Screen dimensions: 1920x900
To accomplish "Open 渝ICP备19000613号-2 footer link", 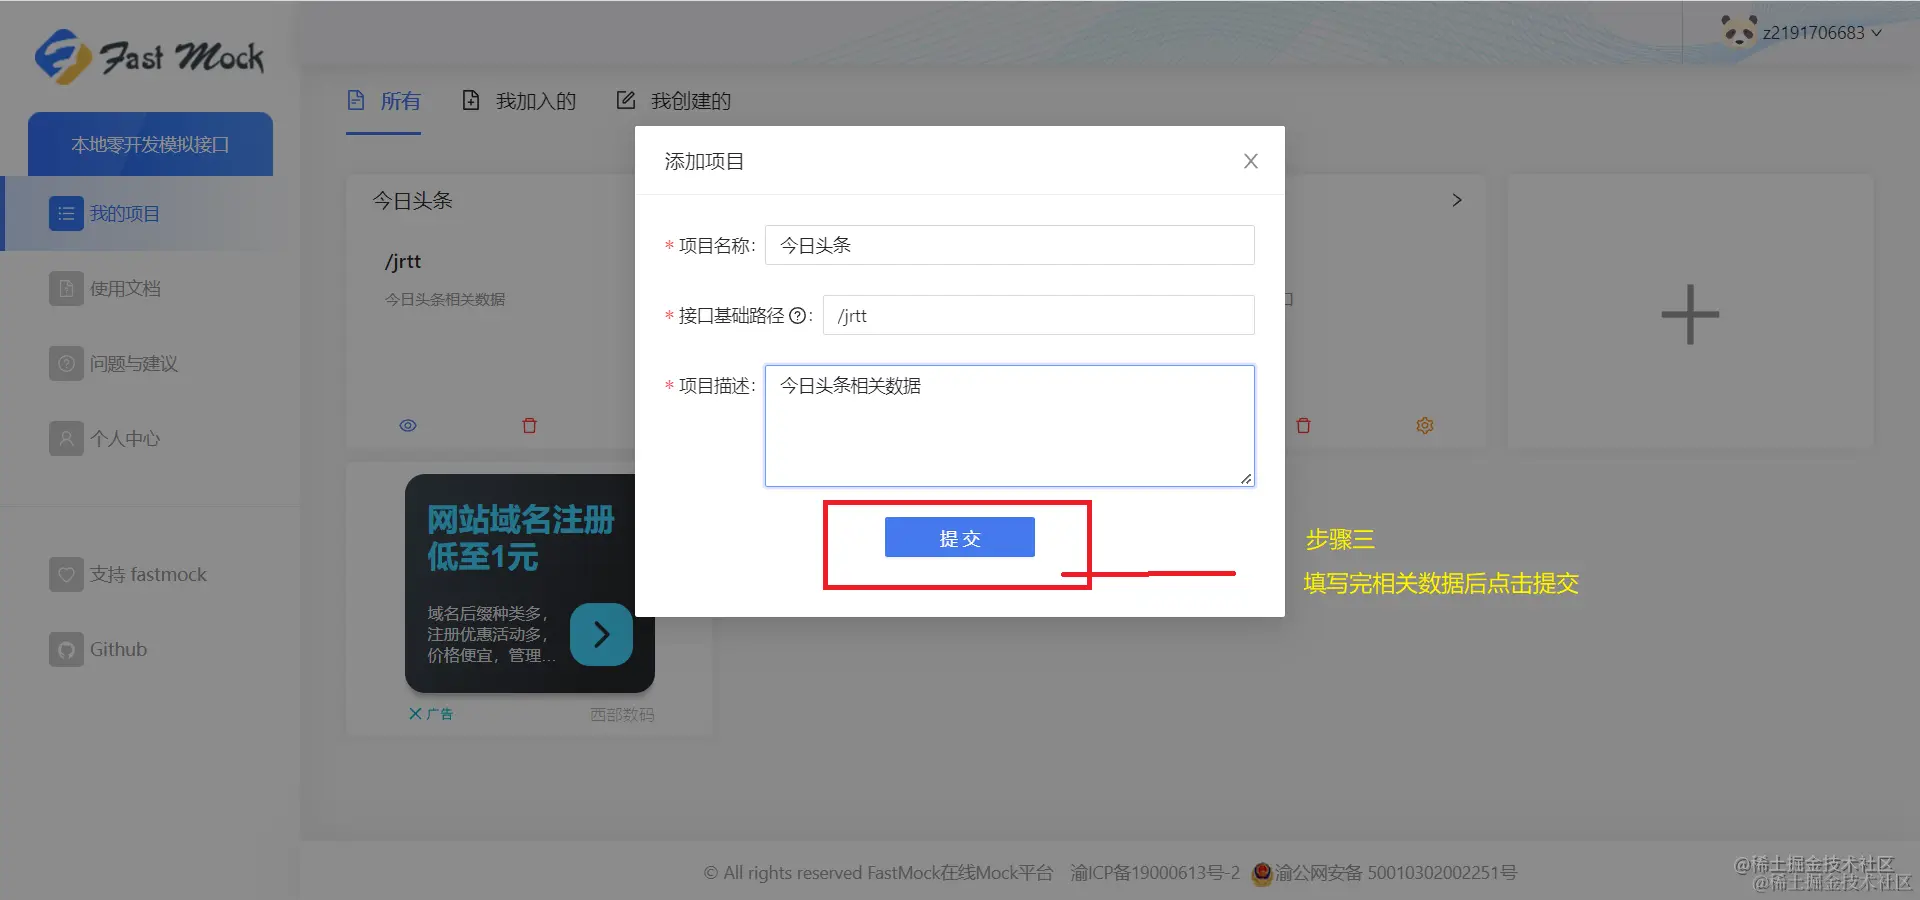I will pyautogui.click(x=1154, y=873).
